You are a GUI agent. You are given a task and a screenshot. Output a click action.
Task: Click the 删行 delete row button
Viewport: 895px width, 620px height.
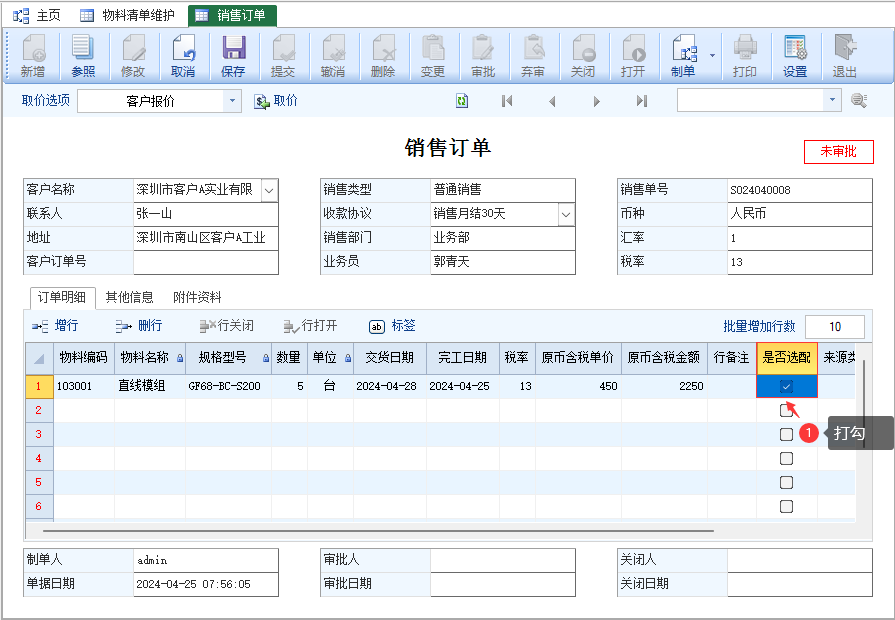(139, 326)
